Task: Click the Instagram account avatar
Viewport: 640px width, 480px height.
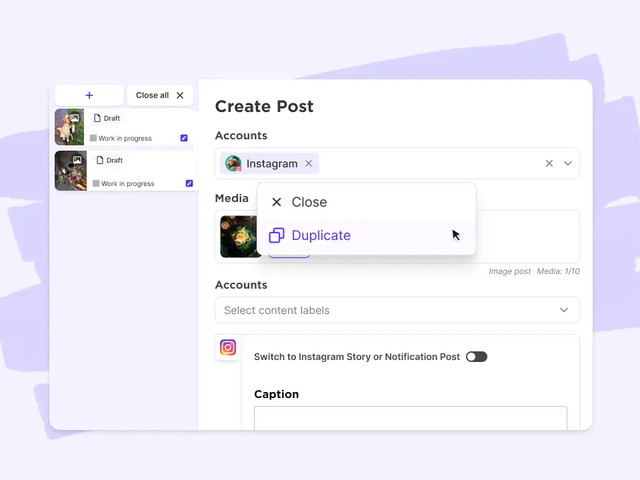Action: (233, 163)
